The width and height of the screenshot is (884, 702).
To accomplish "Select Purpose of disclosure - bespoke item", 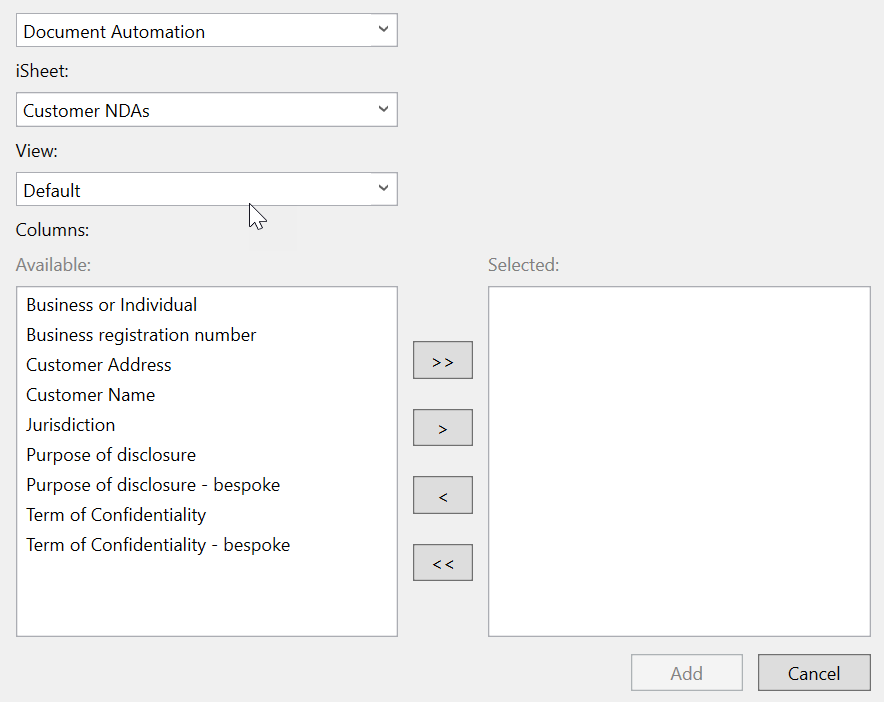I will click(153, 485).
